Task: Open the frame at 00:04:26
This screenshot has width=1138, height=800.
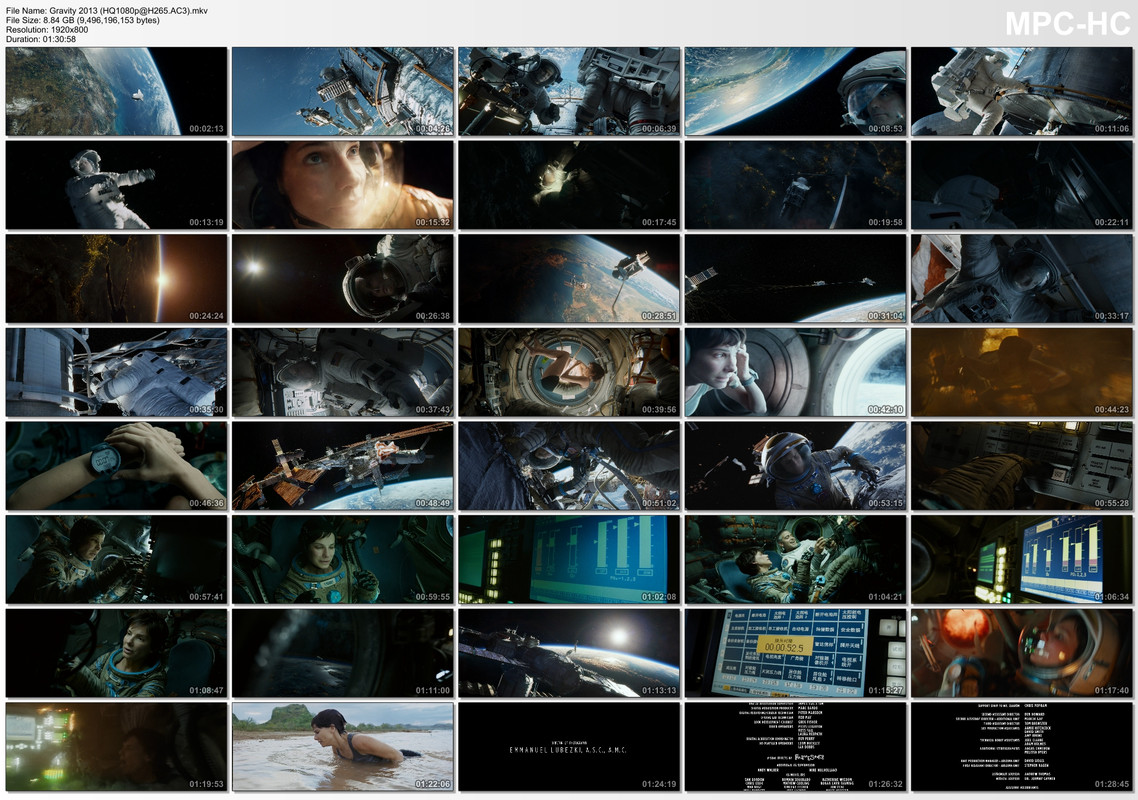Action: [343, 91]
